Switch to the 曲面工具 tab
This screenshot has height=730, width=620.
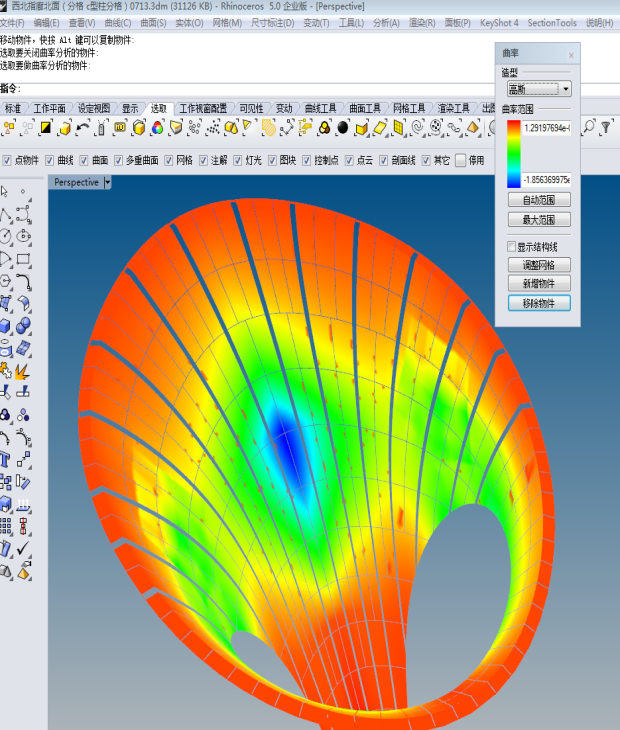pos(364,108)
